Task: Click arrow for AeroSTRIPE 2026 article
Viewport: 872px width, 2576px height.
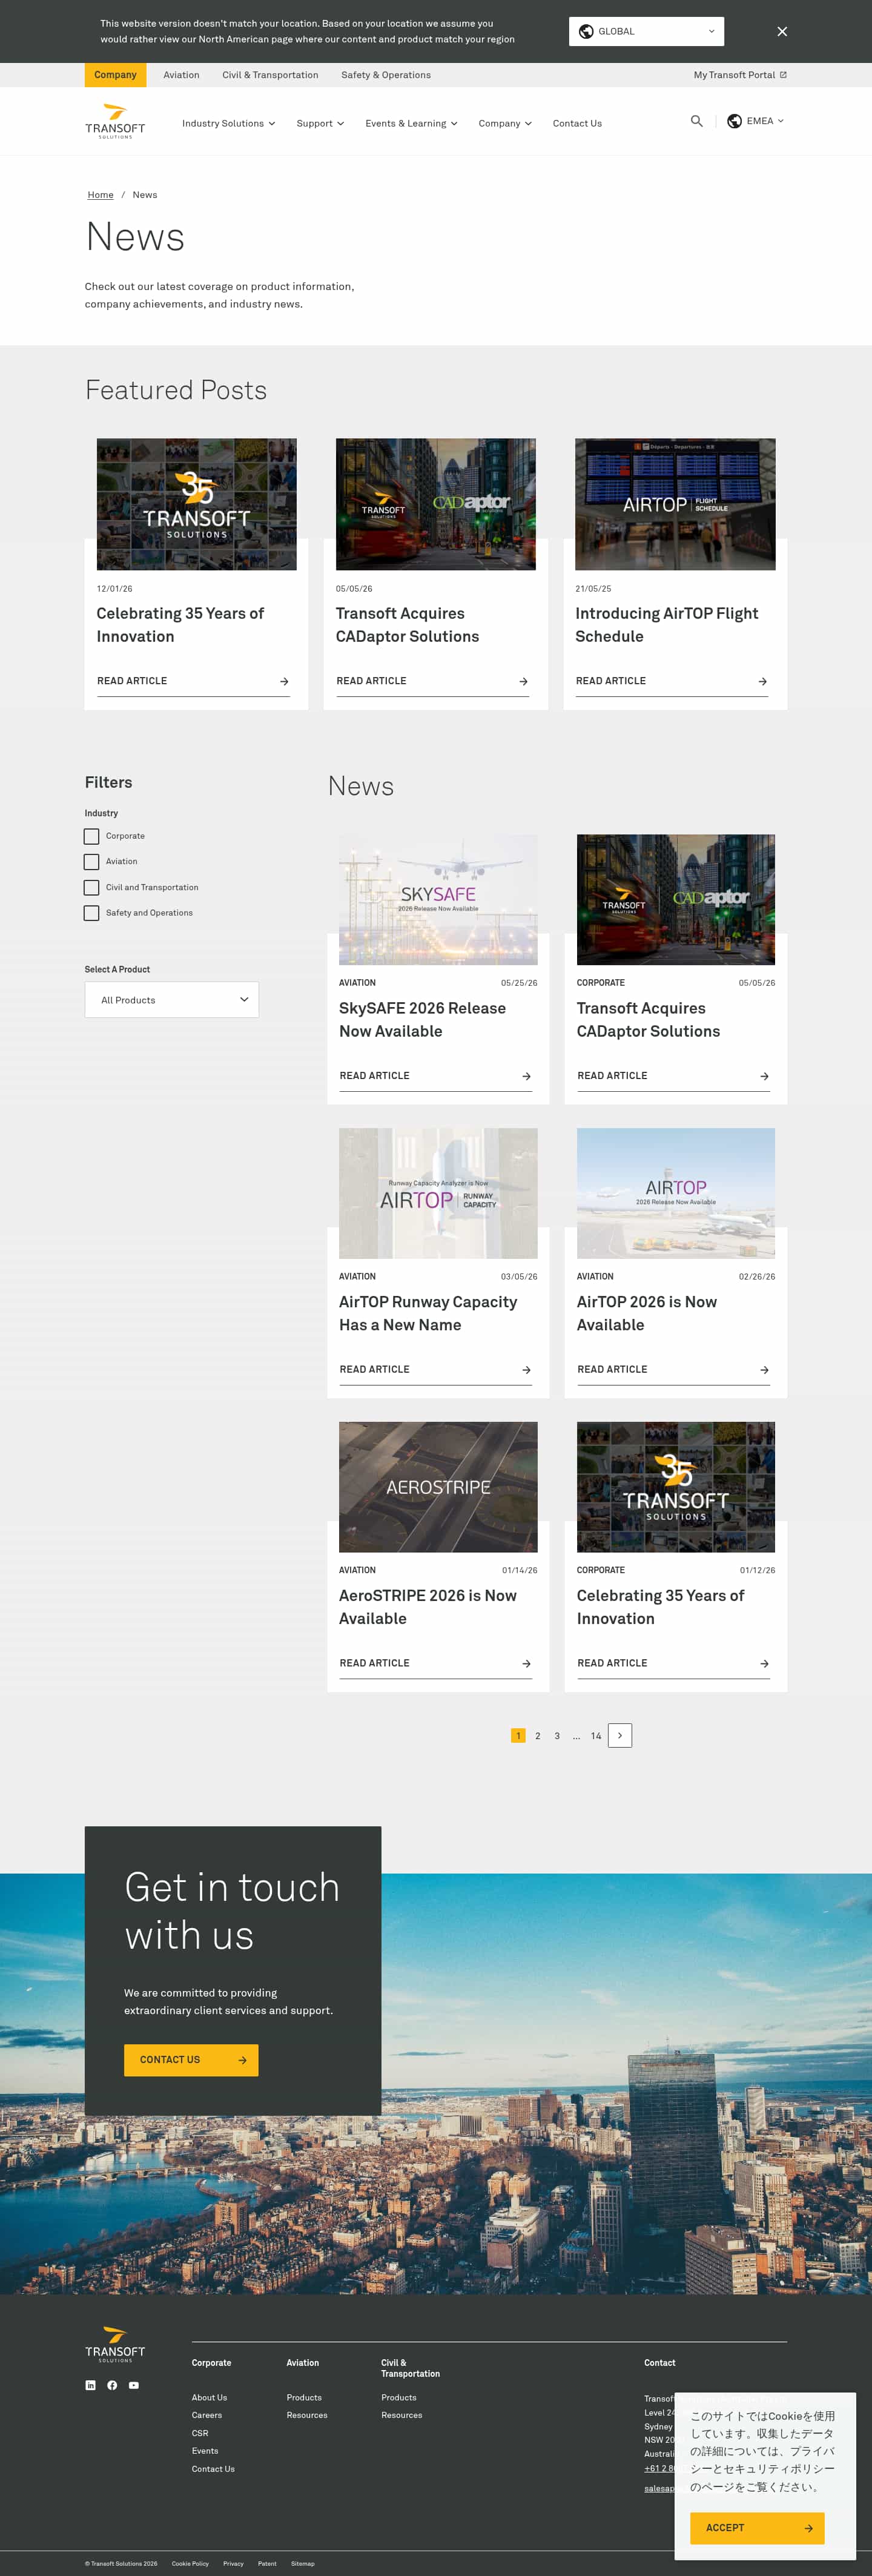Action: tap(526, 1664)
